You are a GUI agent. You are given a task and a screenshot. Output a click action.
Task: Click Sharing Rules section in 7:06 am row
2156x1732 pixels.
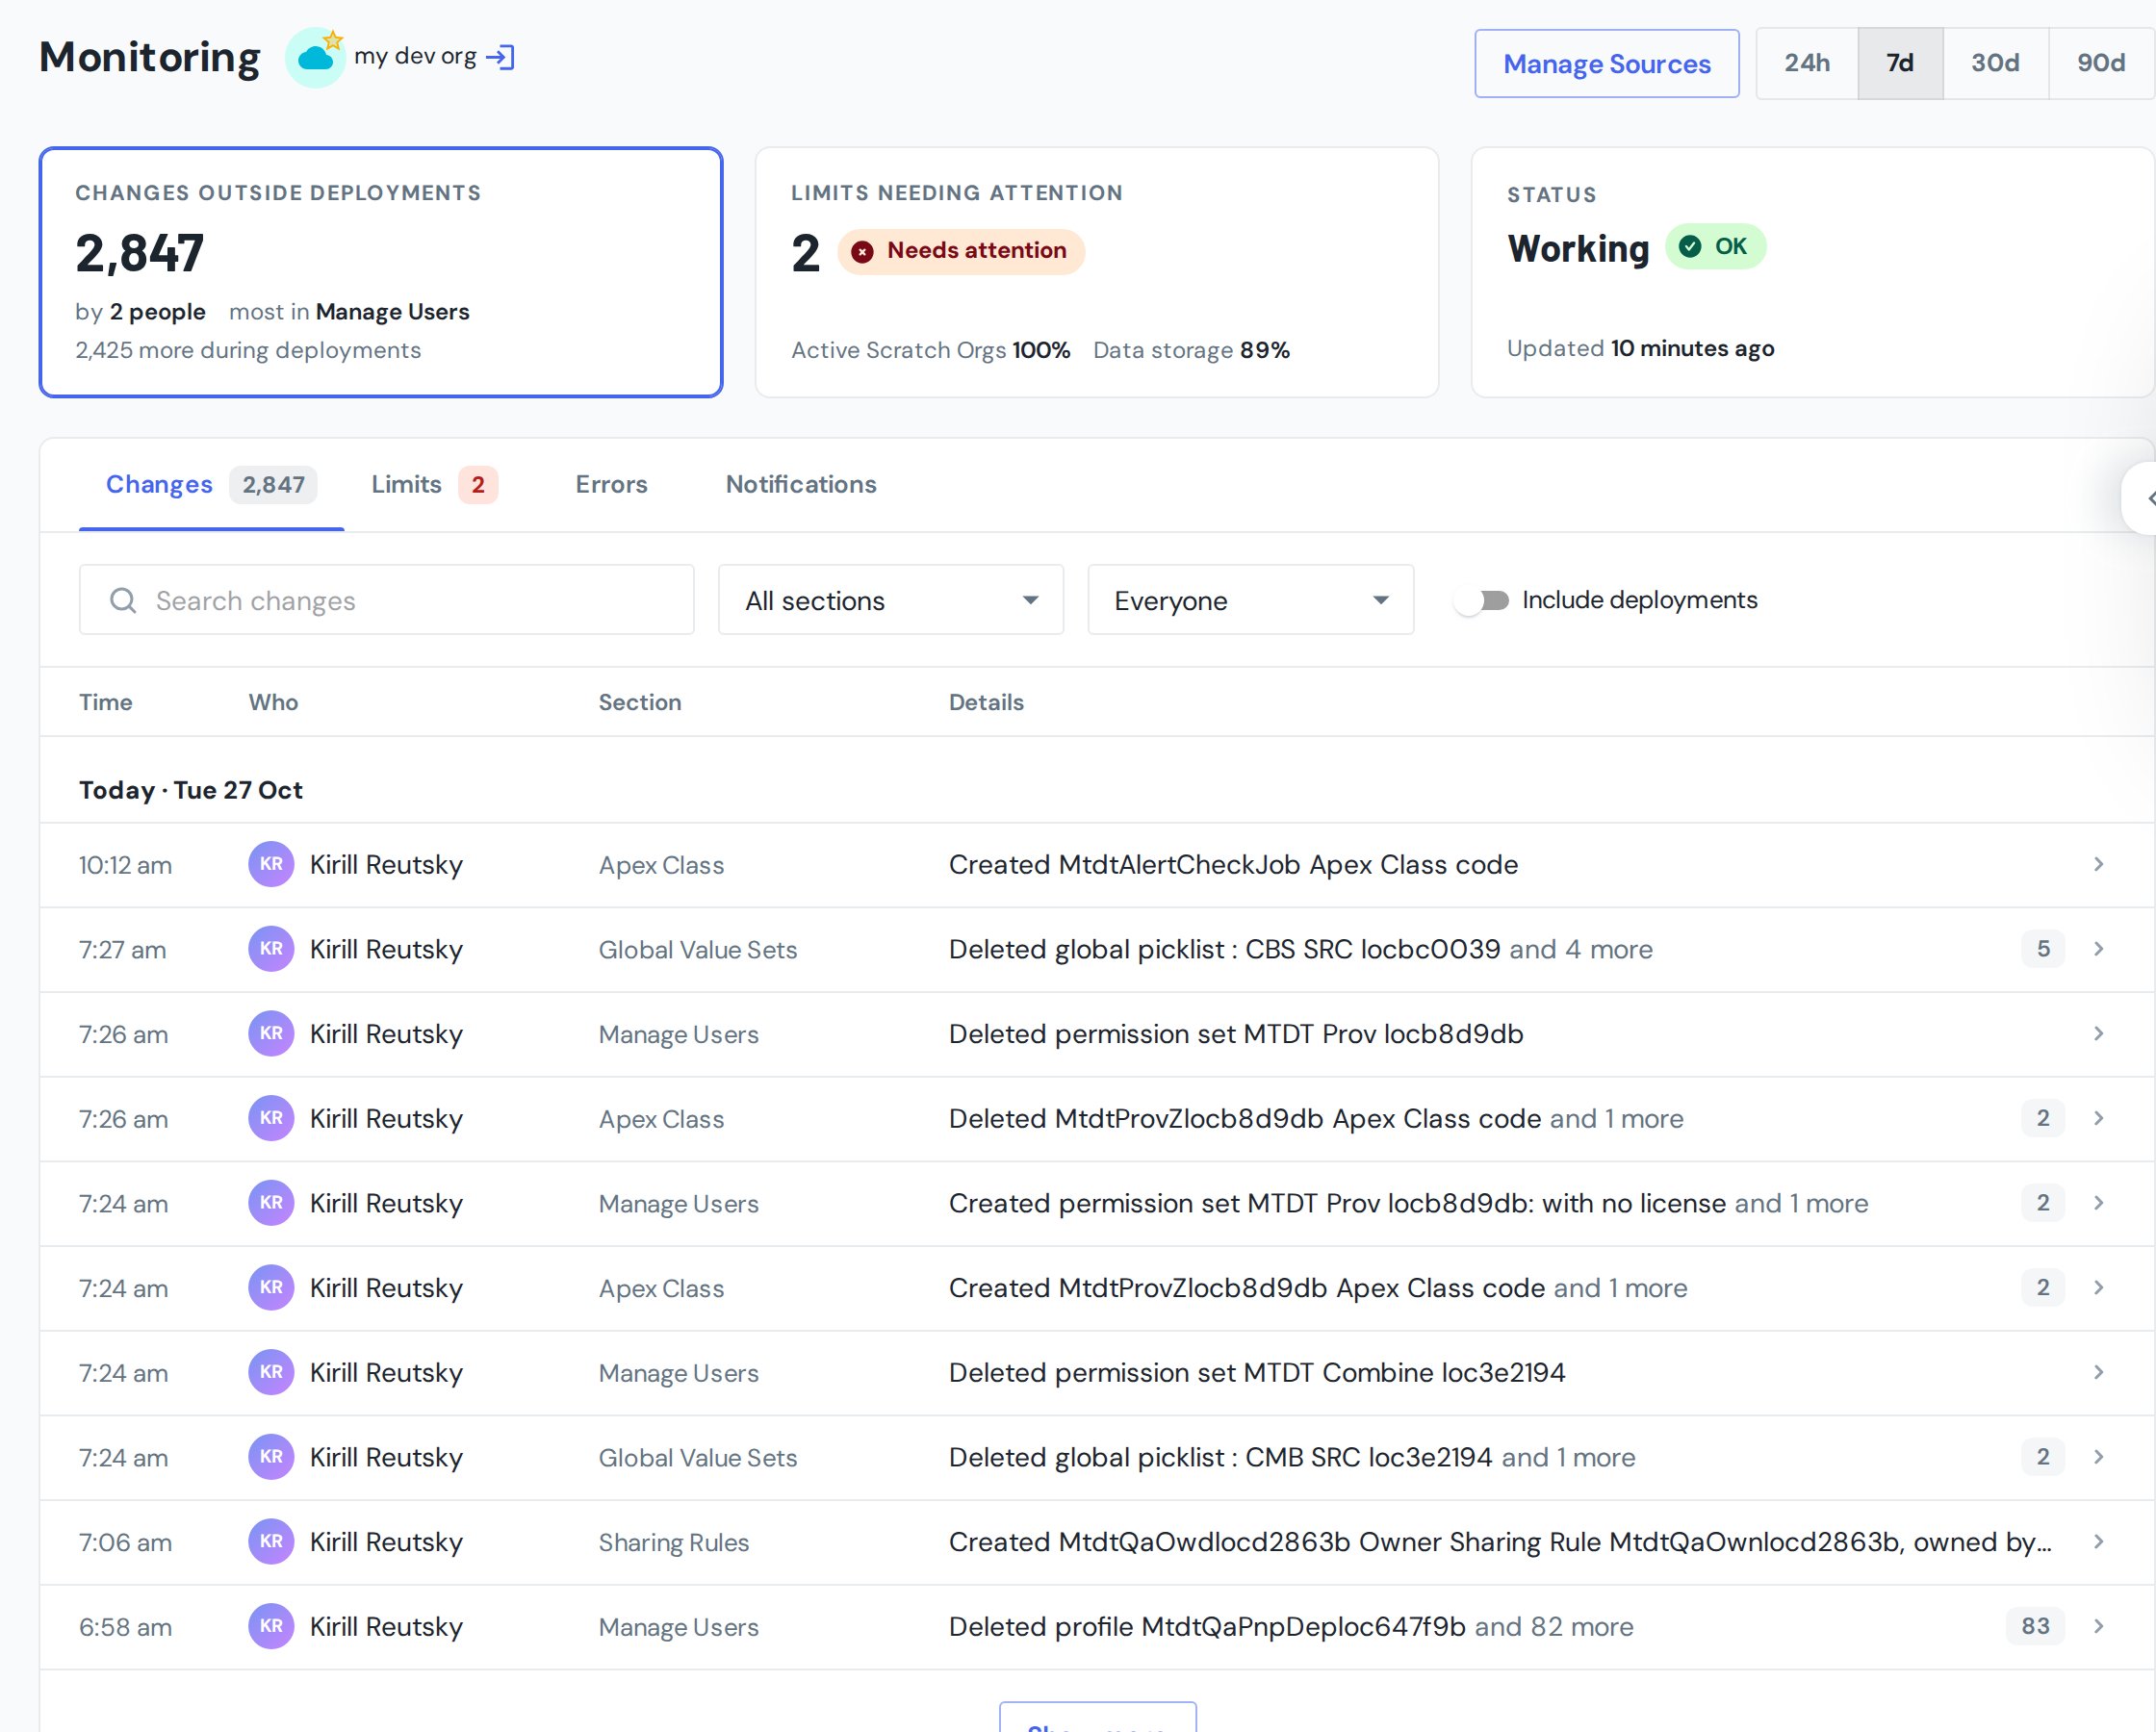pos(674,1542)
